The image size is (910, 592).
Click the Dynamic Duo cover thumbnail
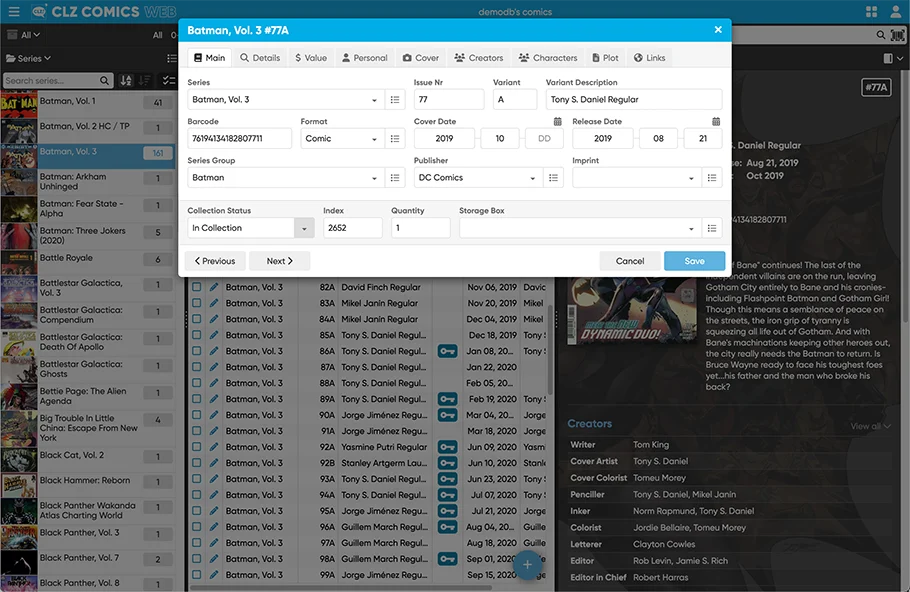631,312
